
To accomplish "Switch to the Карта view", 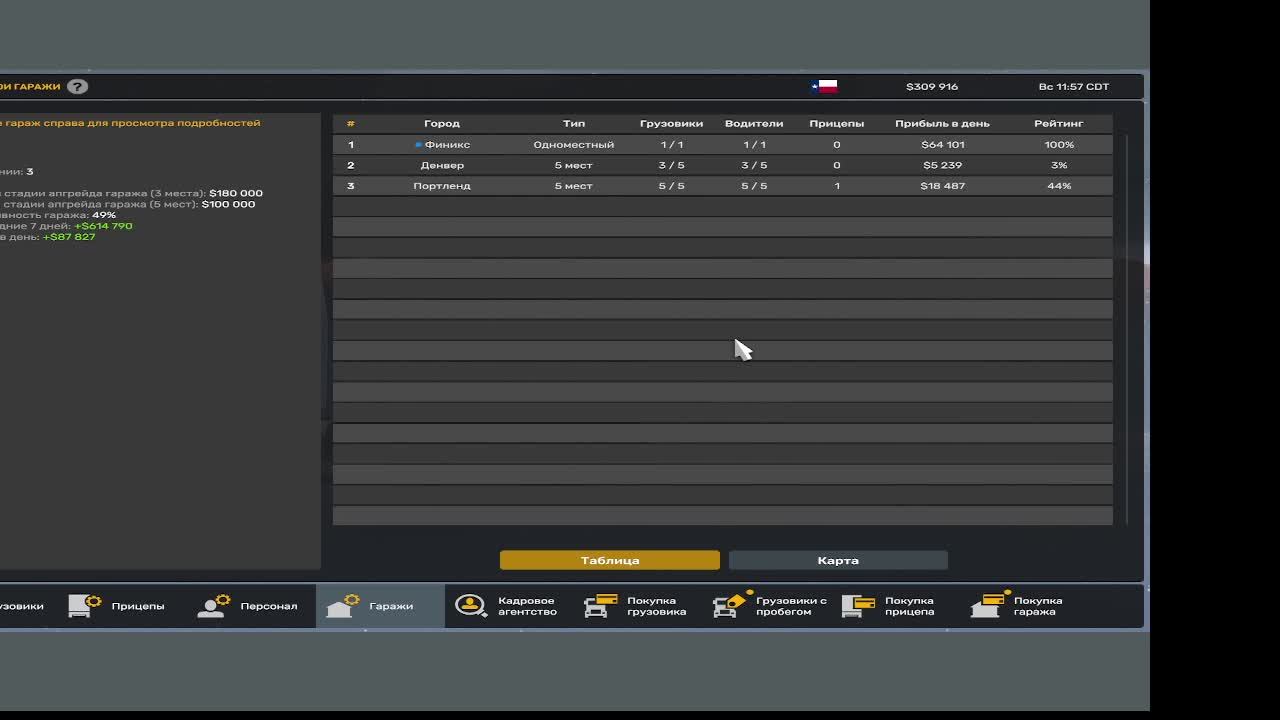I will coord(838,560).
